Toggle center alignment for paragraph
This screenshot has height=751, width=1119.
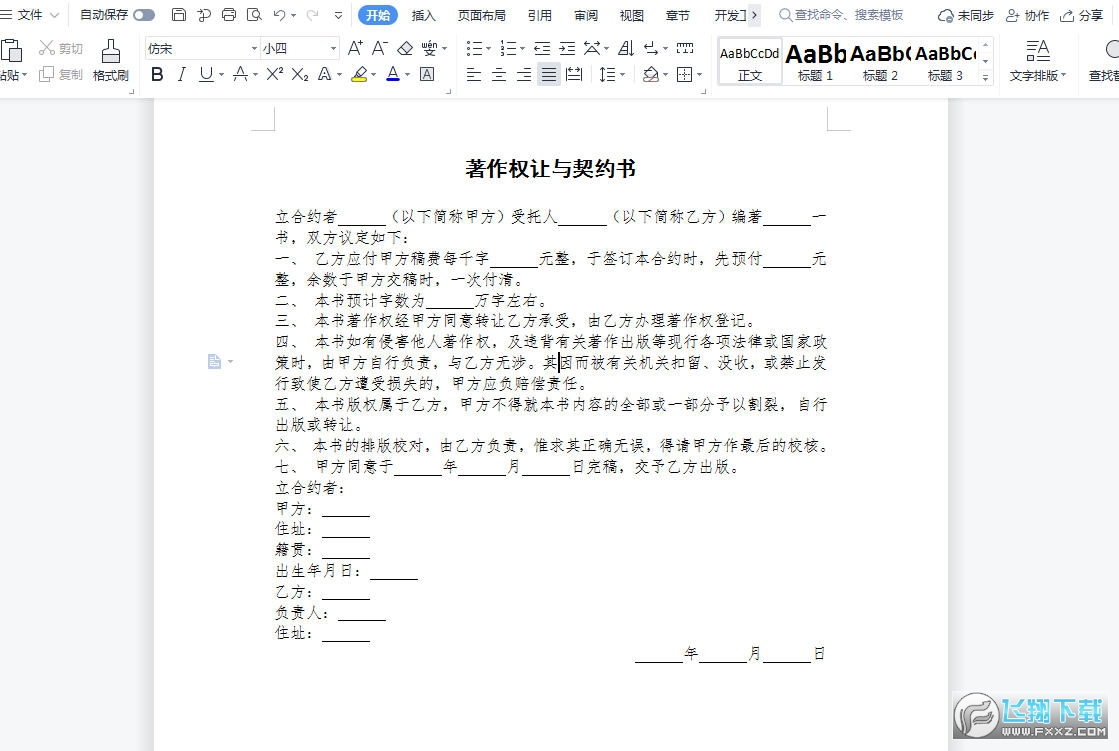coord(499,74)
